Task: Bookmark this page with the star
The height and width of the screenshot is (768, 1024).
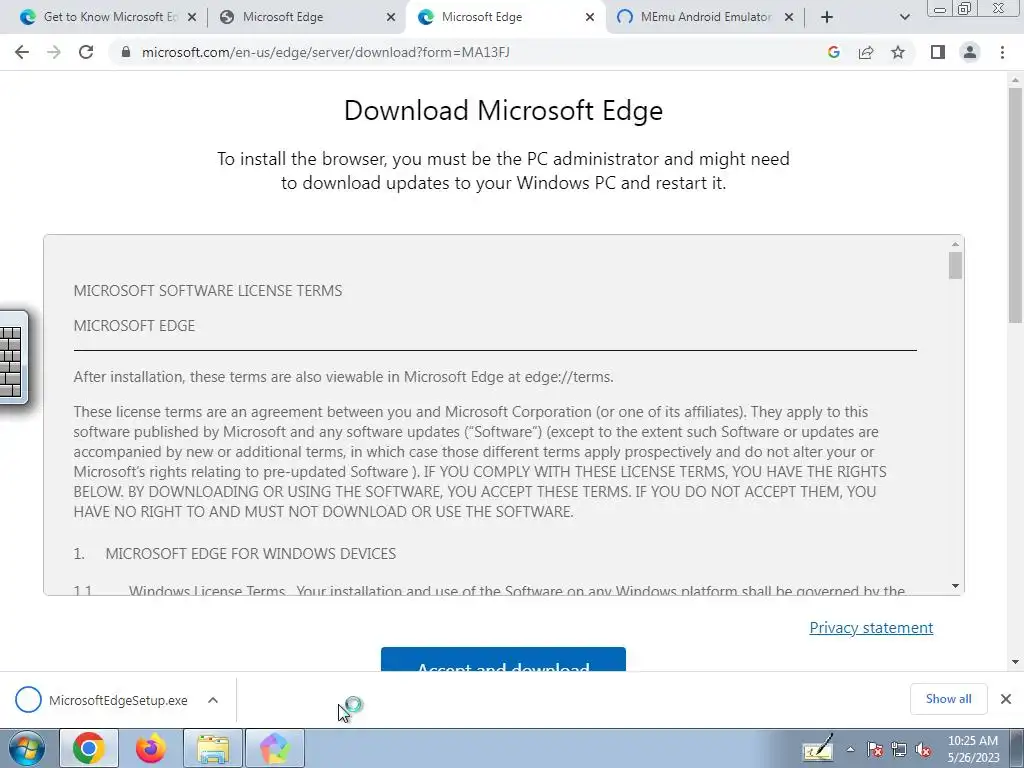Action: [898, 52]
